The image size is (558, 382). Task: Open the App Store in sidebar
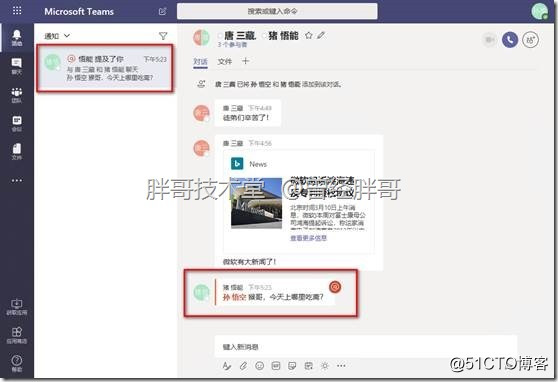[x=17, y=335]
